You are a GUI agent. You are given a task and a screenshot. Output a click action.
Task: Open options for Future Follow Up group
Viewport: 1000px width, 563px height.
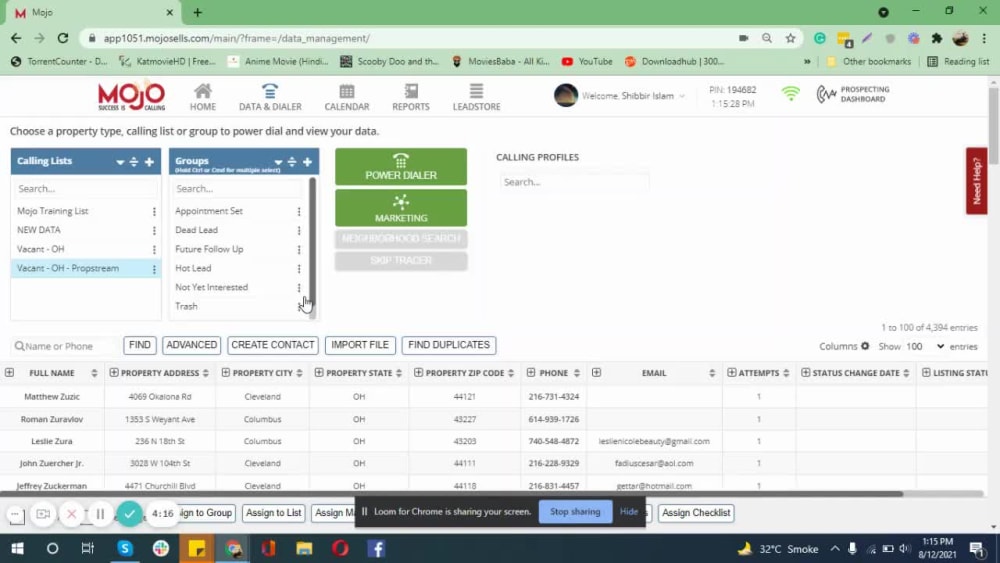(x=298, y=250)
